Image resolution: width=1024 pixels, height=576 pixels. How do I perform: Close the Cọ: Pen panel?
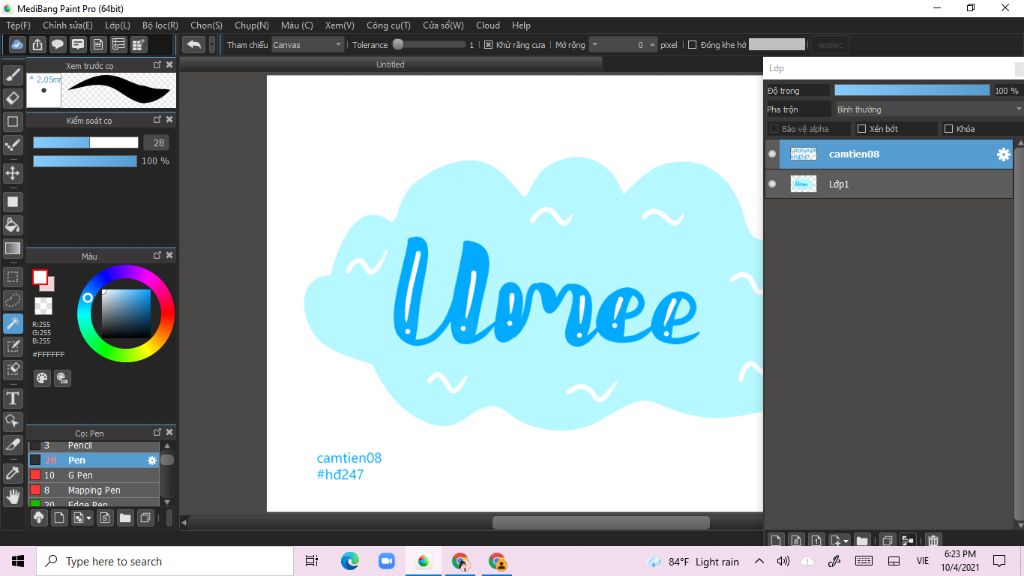click(169, 432)
